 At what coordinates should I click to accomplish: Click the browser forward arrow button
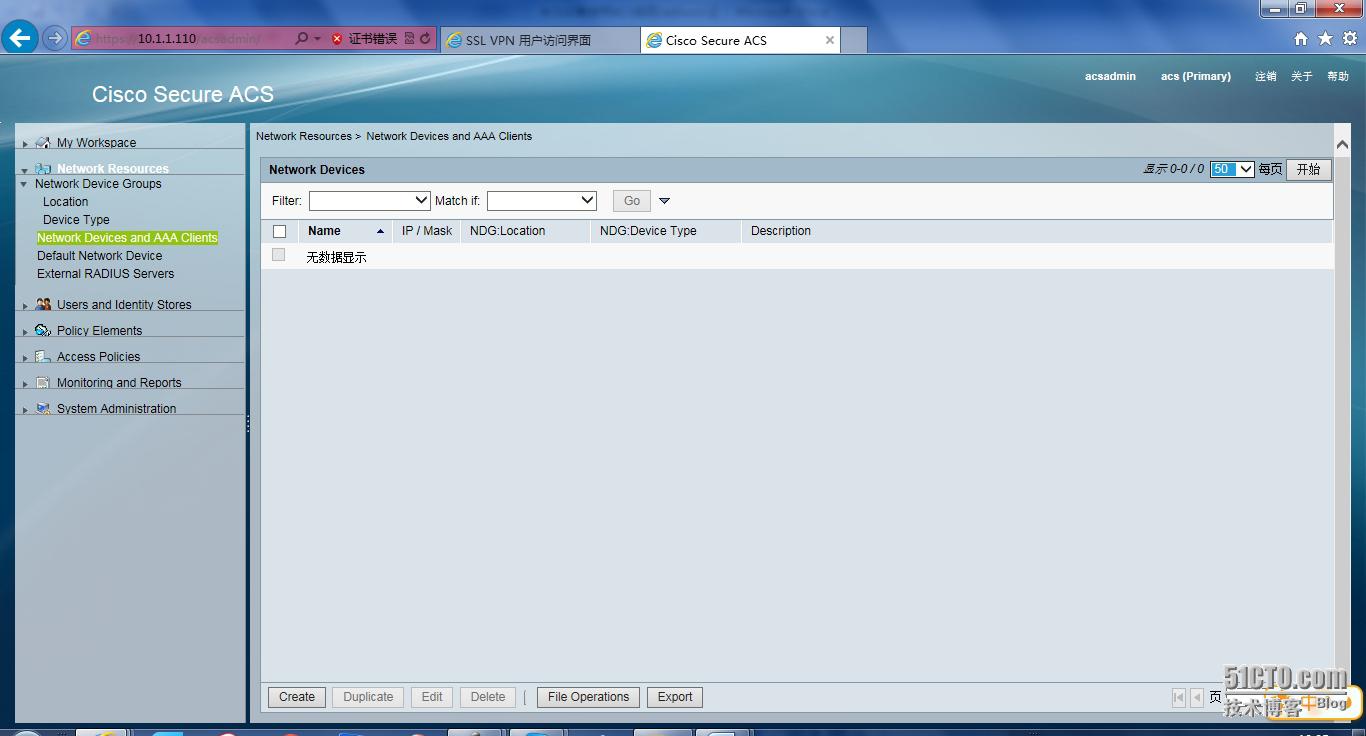(55, 38)
